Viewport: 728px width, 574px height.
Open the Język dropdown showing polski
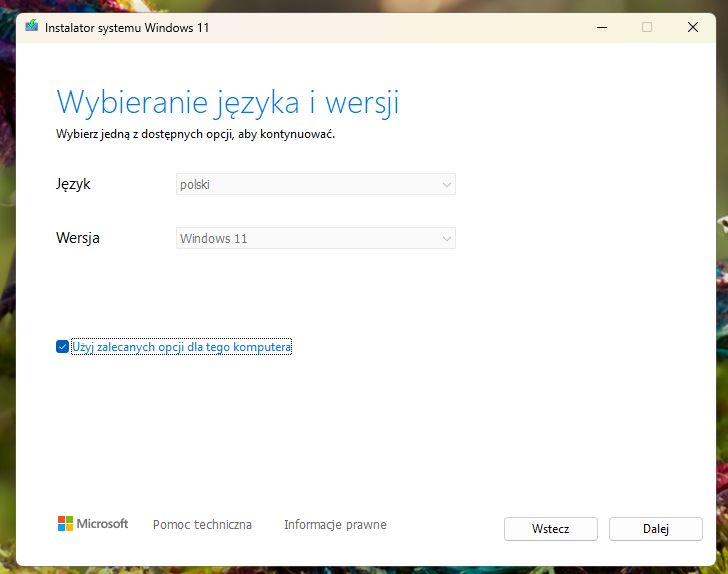(x=316, y=184)
